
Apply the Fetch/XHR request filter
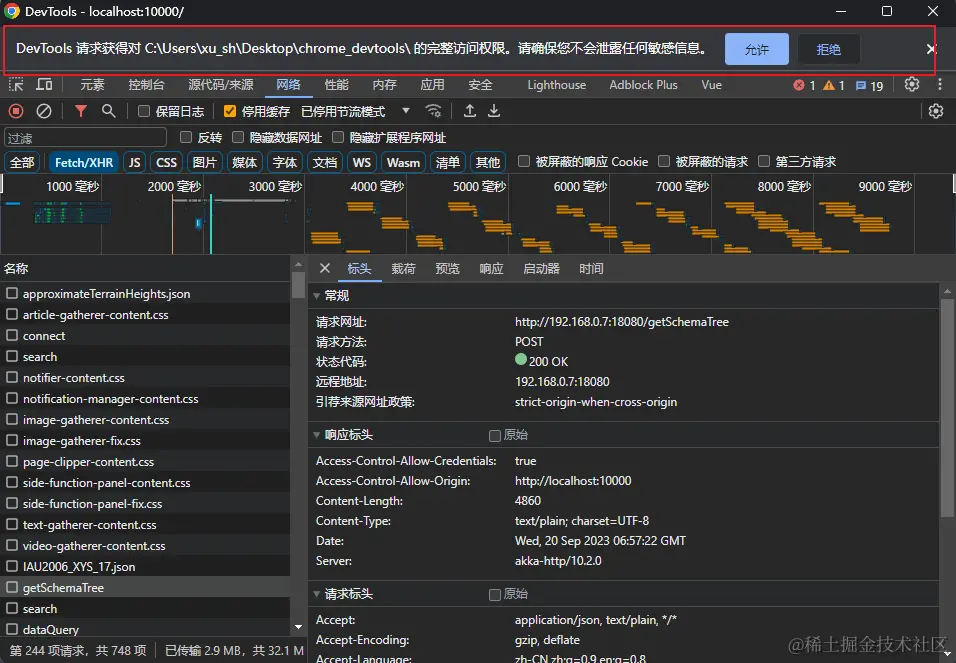click(84, 161)
